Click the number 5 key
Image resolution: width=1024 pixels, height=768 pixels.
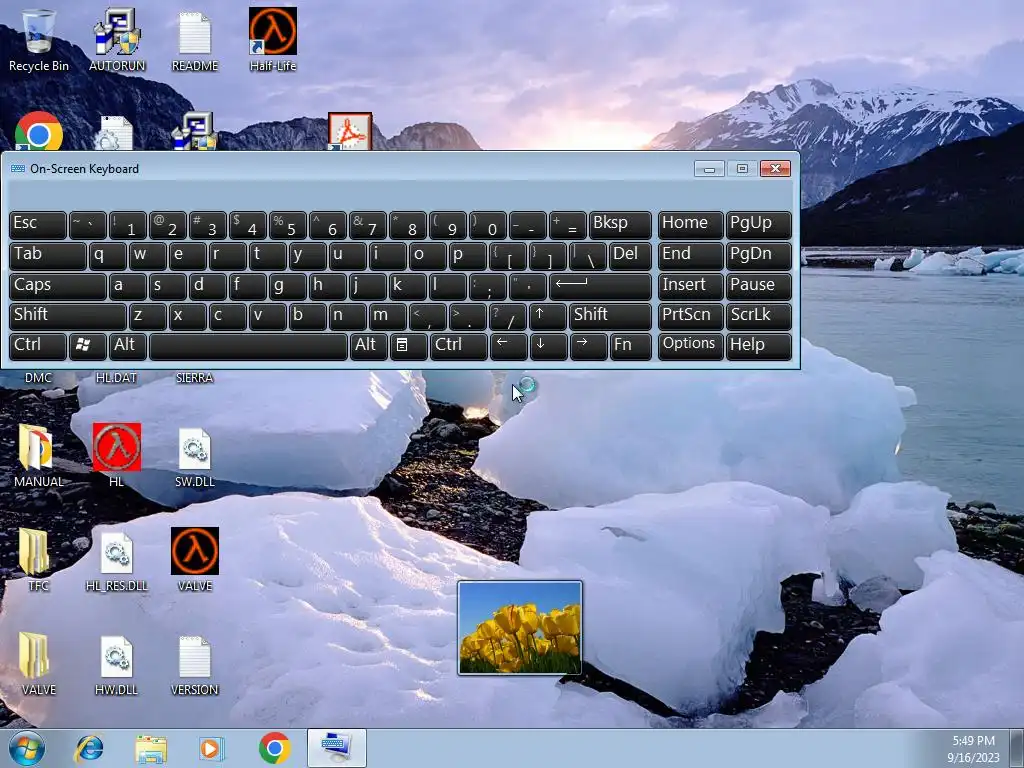pyautogui.click(x=287, y=225)
